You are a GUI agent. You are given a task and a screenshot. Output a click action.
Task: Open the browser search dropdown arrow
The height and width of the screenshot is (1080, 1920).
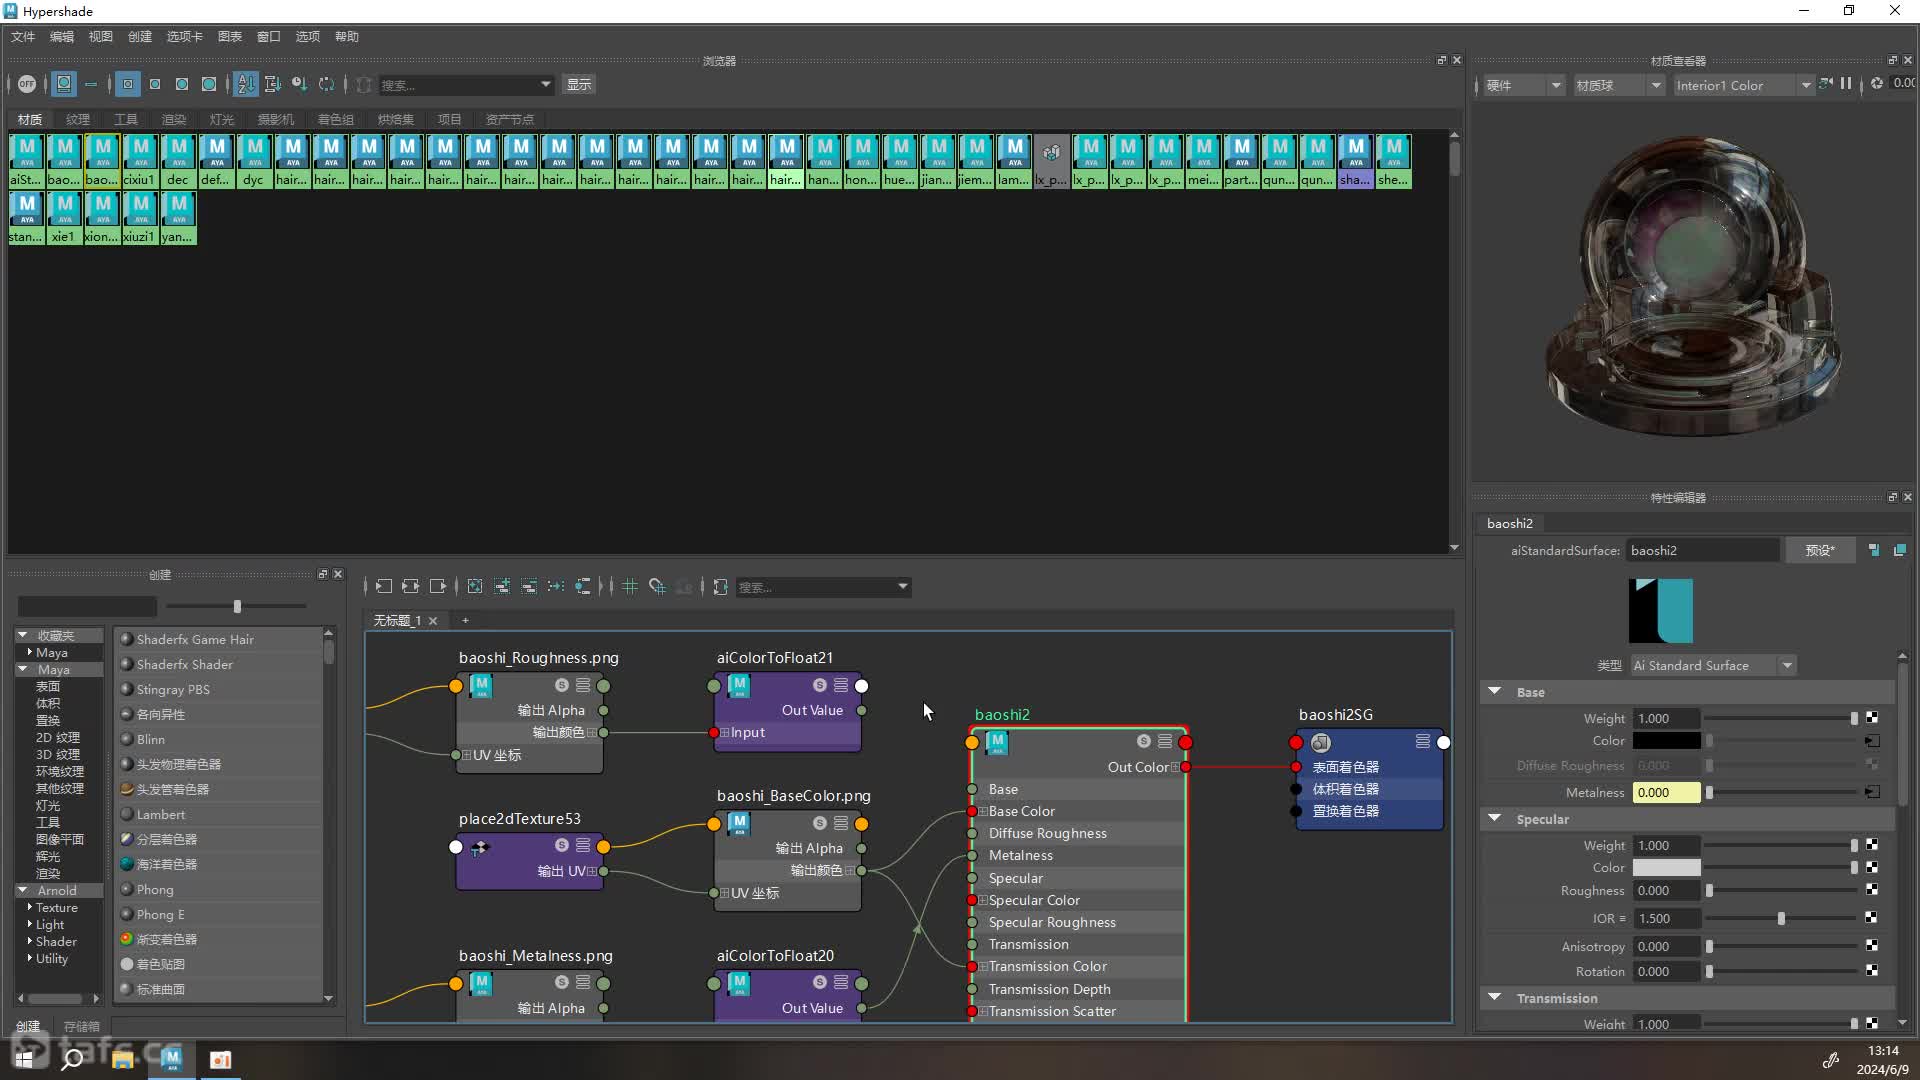(545, 85)
